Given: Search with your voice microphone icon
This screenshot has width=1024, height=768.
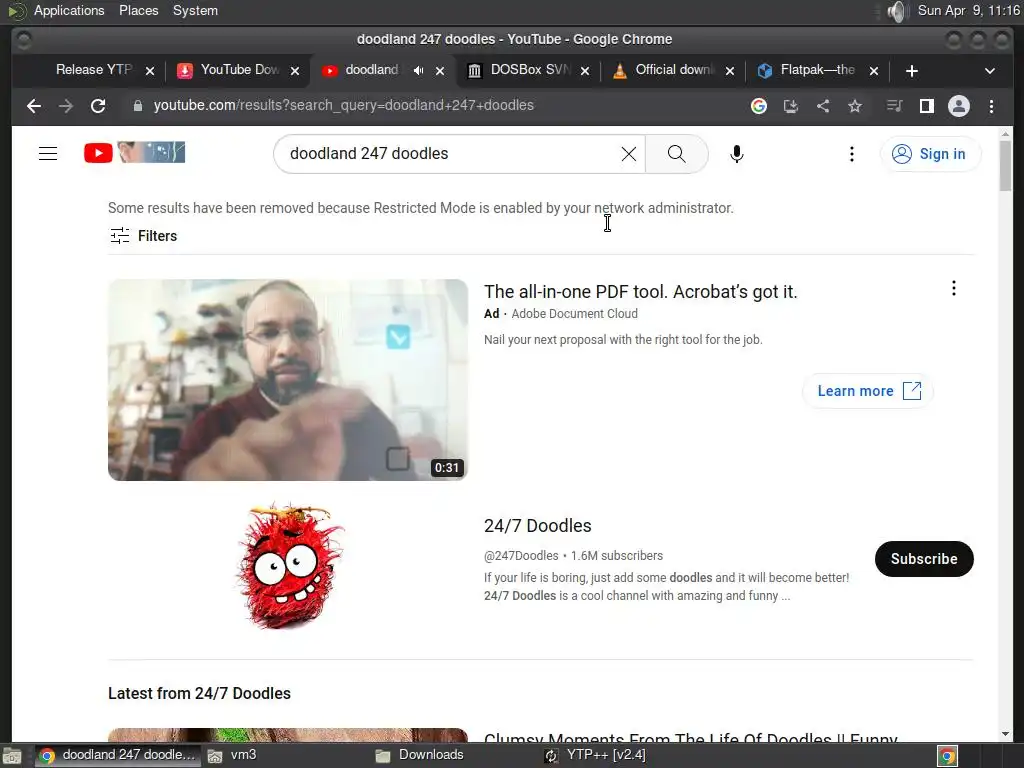Looking at the screenshot, I should click(737, 154).
